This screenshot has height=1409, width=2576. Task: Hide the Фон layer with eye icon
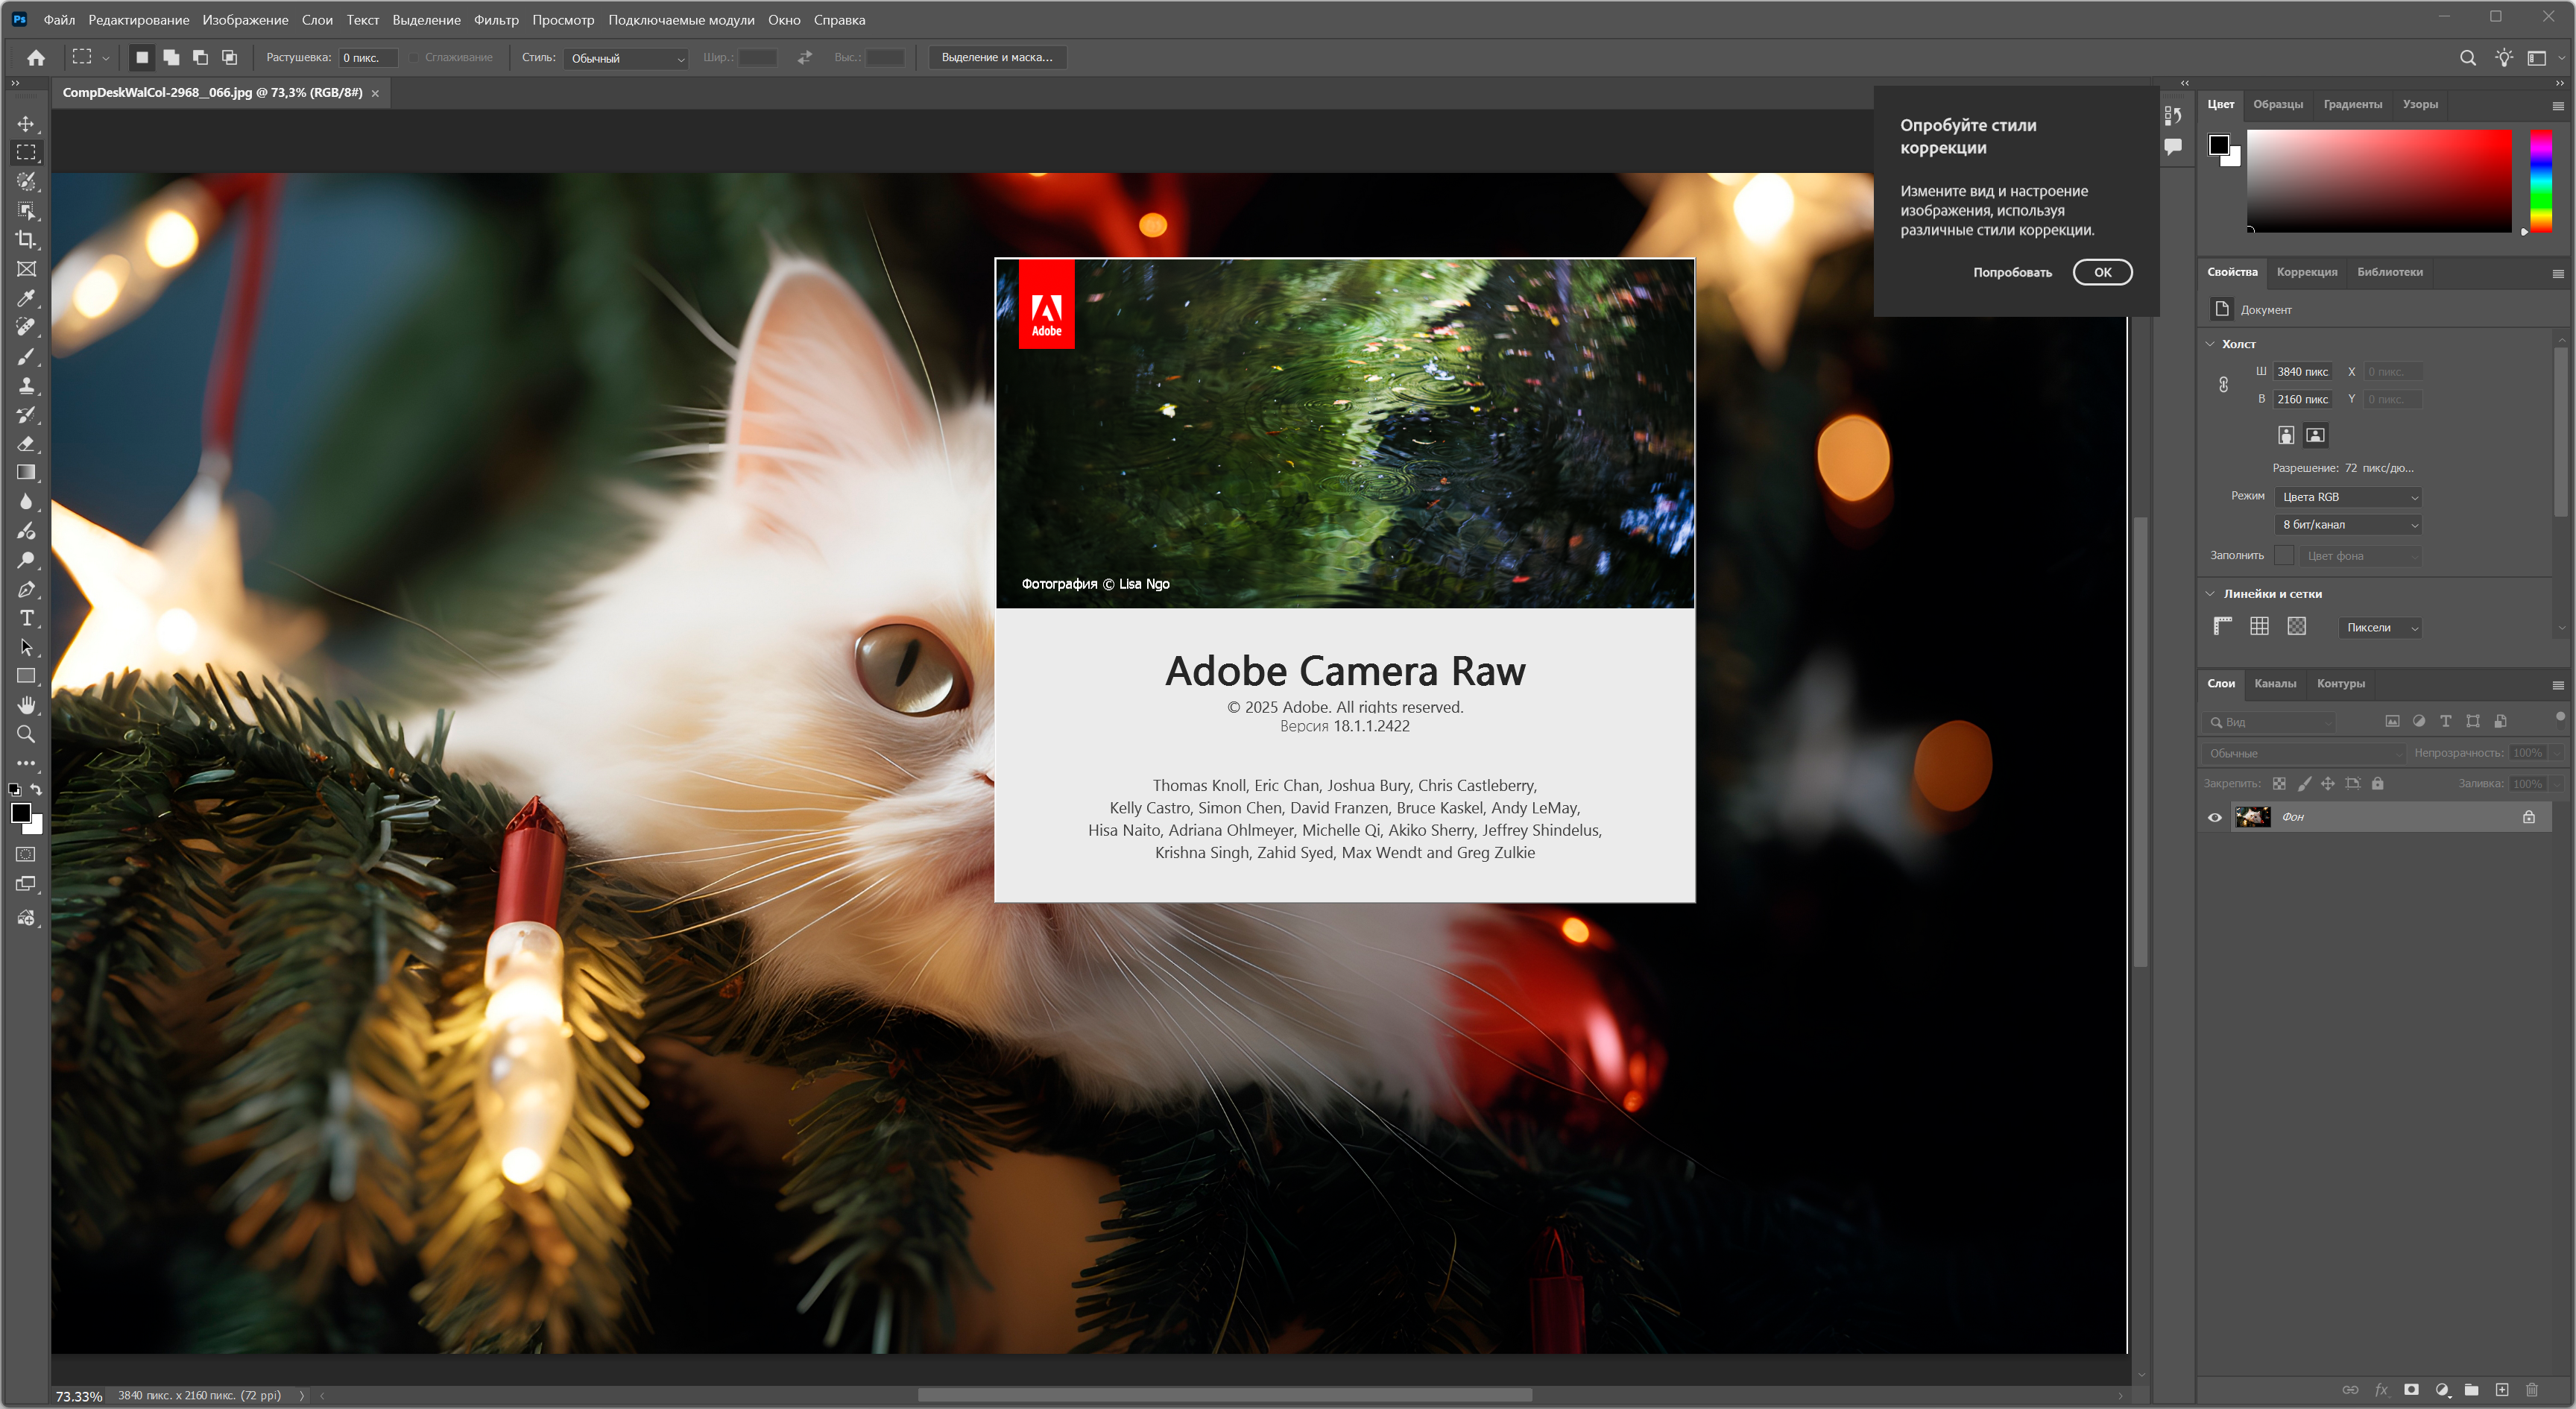(x=2215, y=817)
